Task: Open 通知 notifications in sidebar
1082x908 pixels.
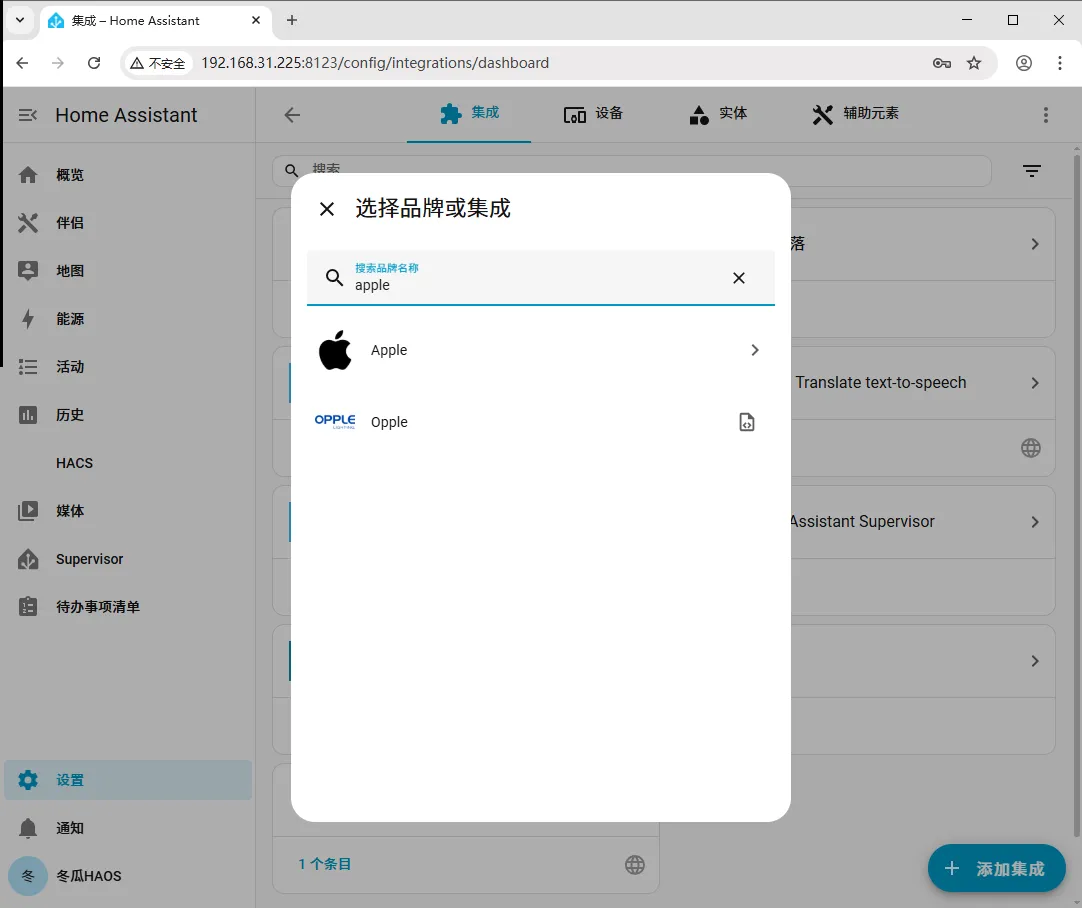Action: pyautogui.click(x=128, y=828)
